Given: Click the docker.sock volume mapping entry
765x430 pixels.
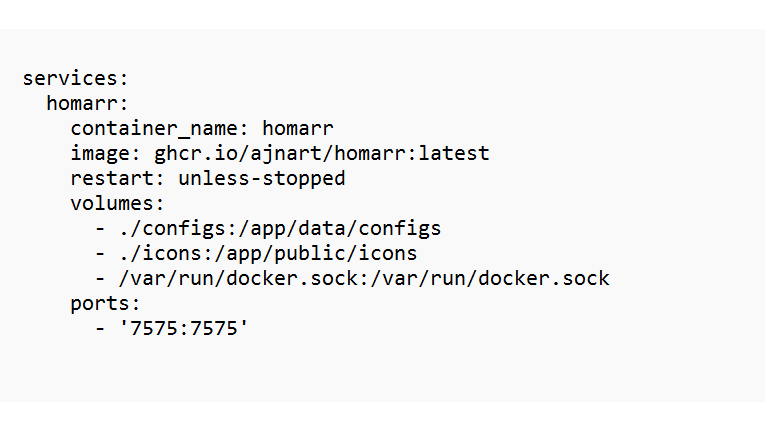Looking at the screenshot, I should (x=364, y=277).
